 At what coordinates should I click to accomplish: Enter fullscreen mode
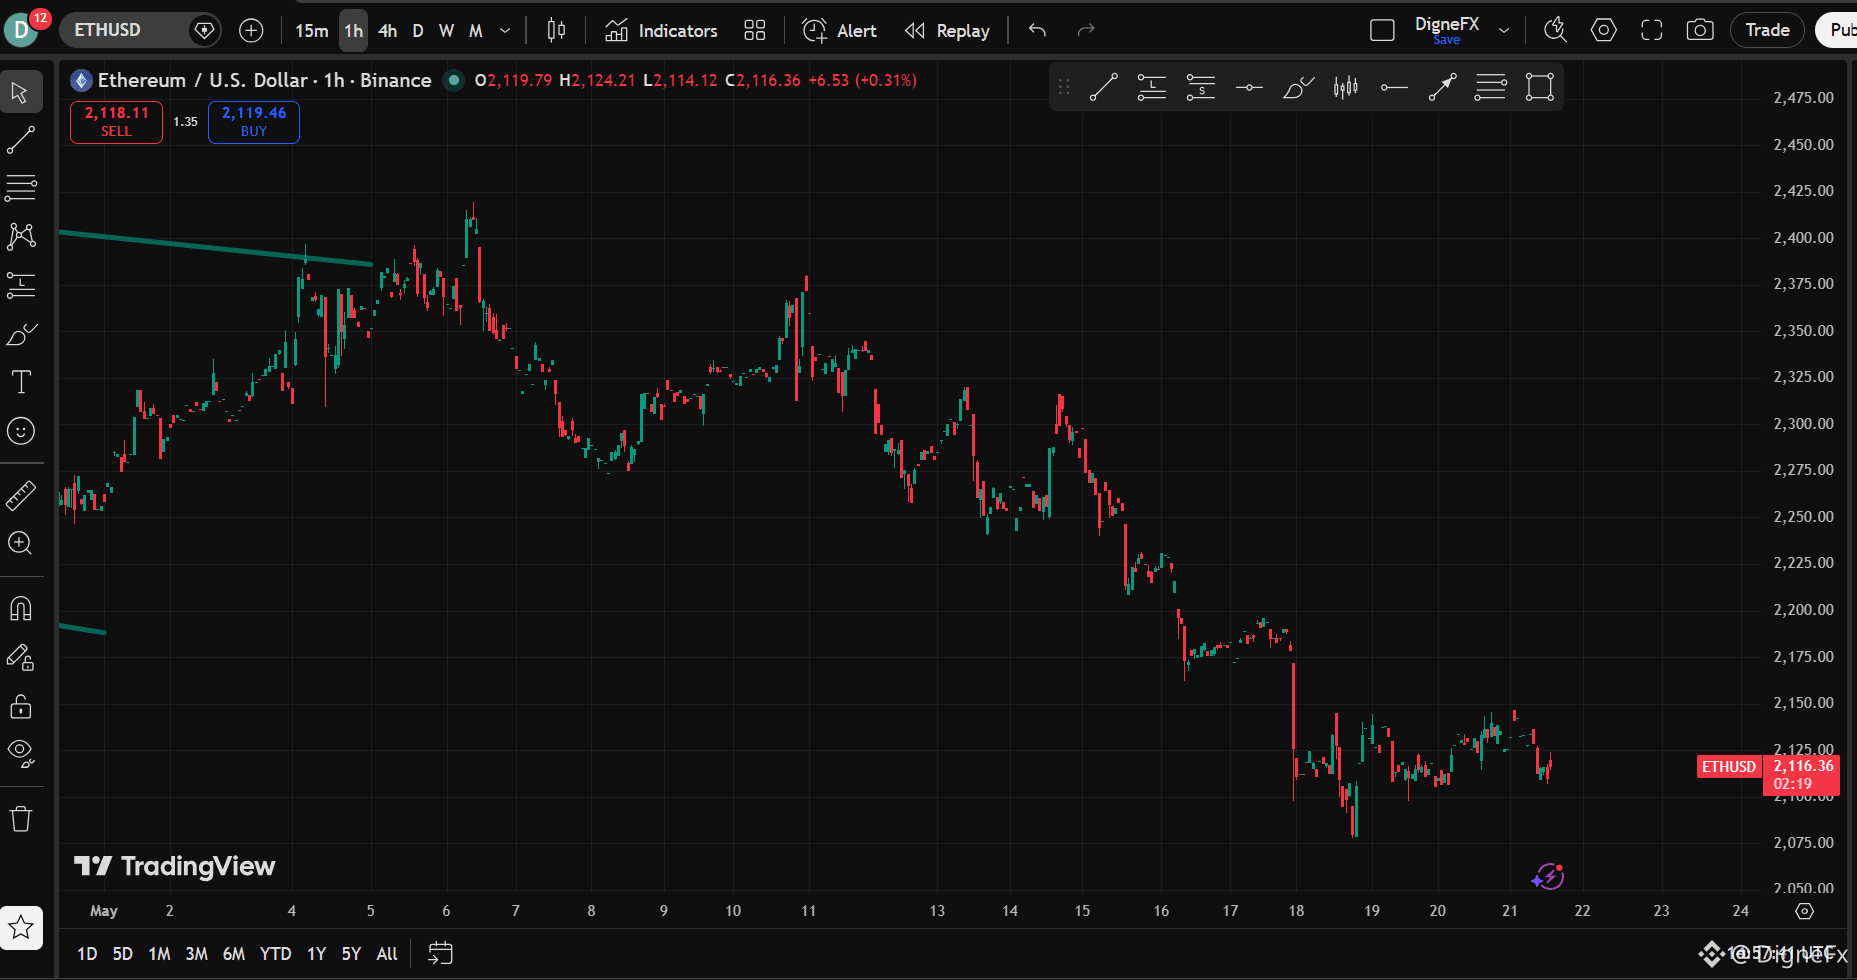pyautogui.click(x=1652, y=31)
